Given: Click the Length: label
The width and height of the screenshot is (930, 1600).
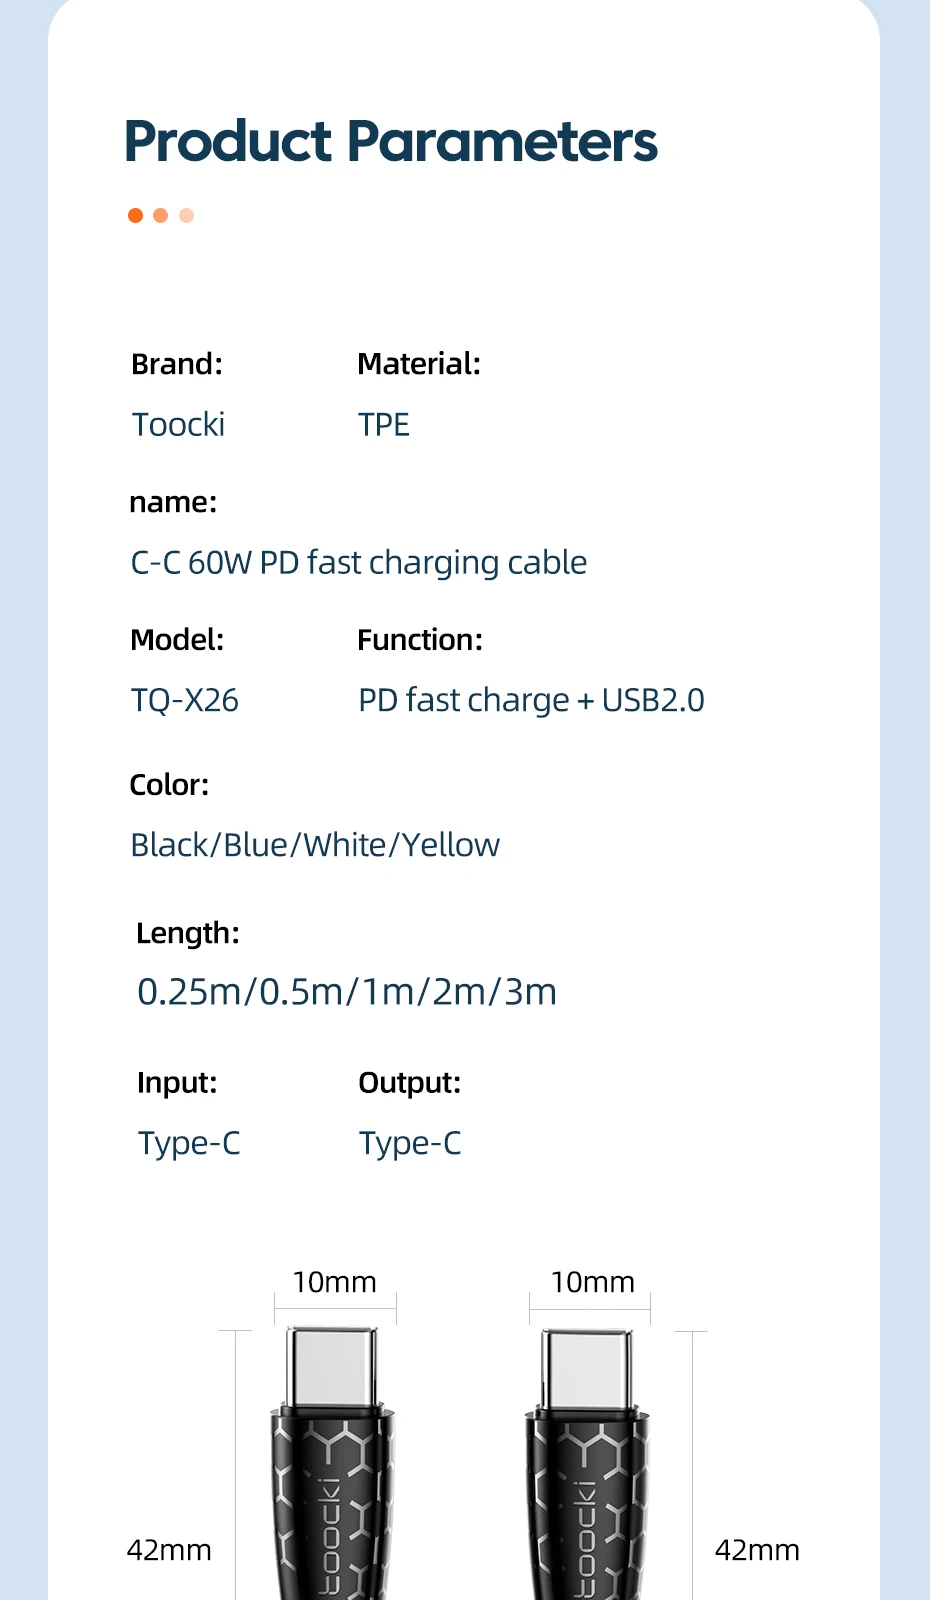Looking at the screenshot, I should [x=188, y=933].
